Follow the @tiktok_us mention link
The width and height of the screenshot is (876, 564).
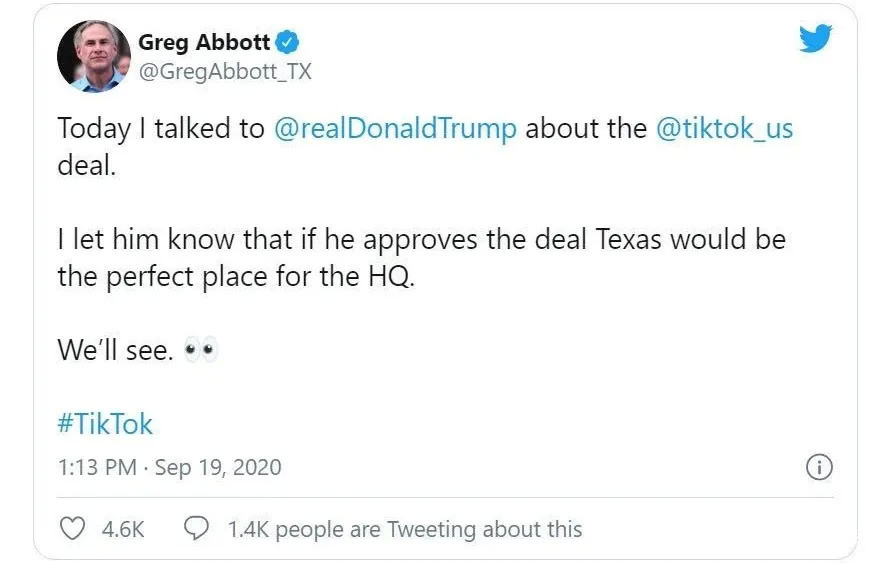(x=724, y=130)
